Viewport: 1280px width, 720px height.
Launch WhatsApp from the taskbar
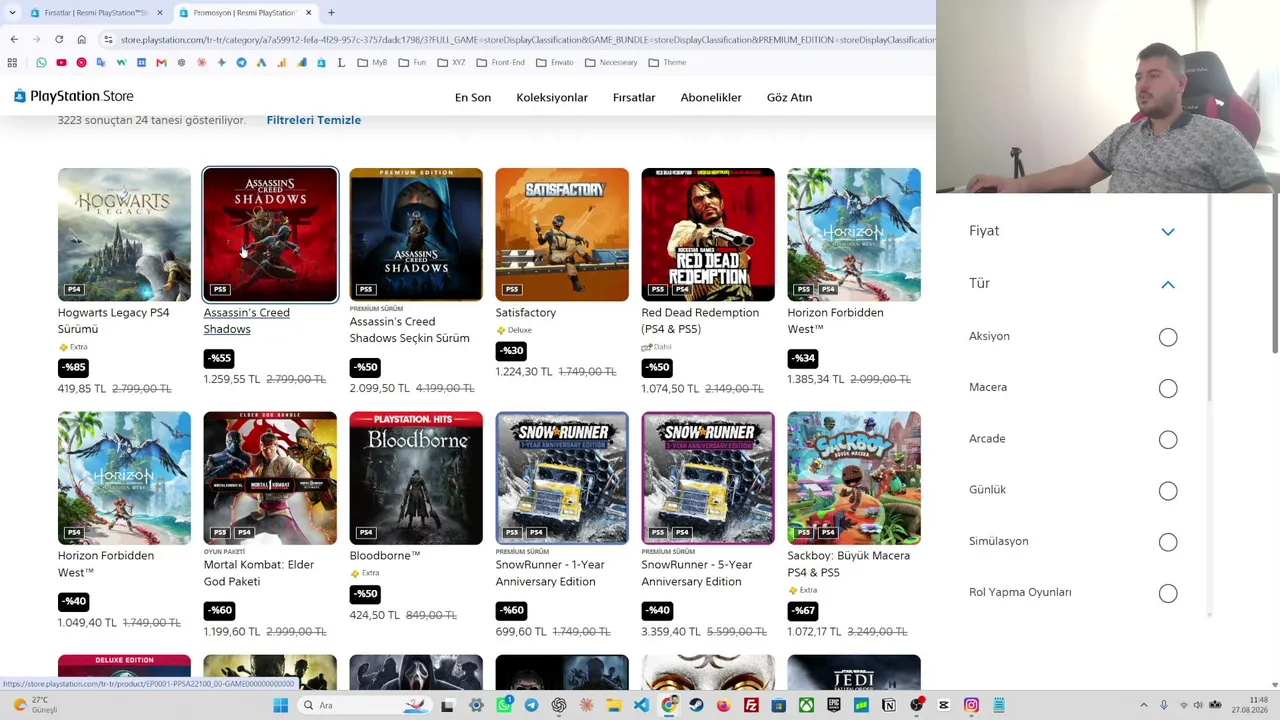[x=504, y=705]
